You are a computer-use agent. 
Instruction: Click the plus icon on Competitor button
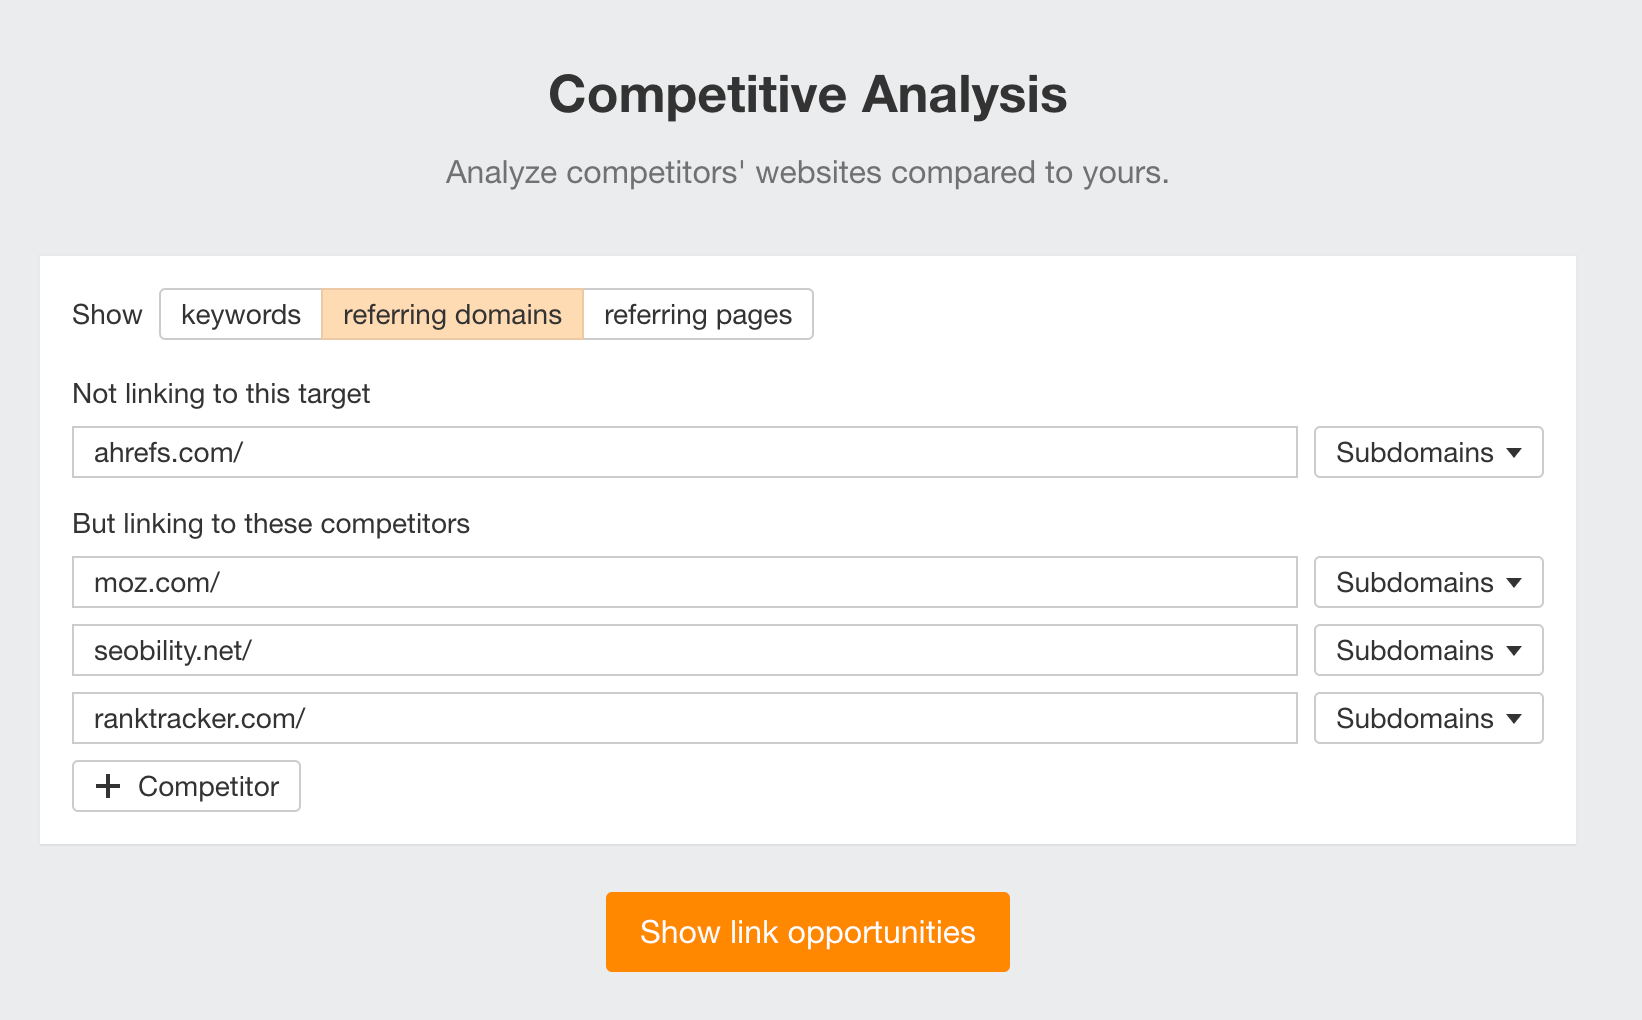(107, 786)
